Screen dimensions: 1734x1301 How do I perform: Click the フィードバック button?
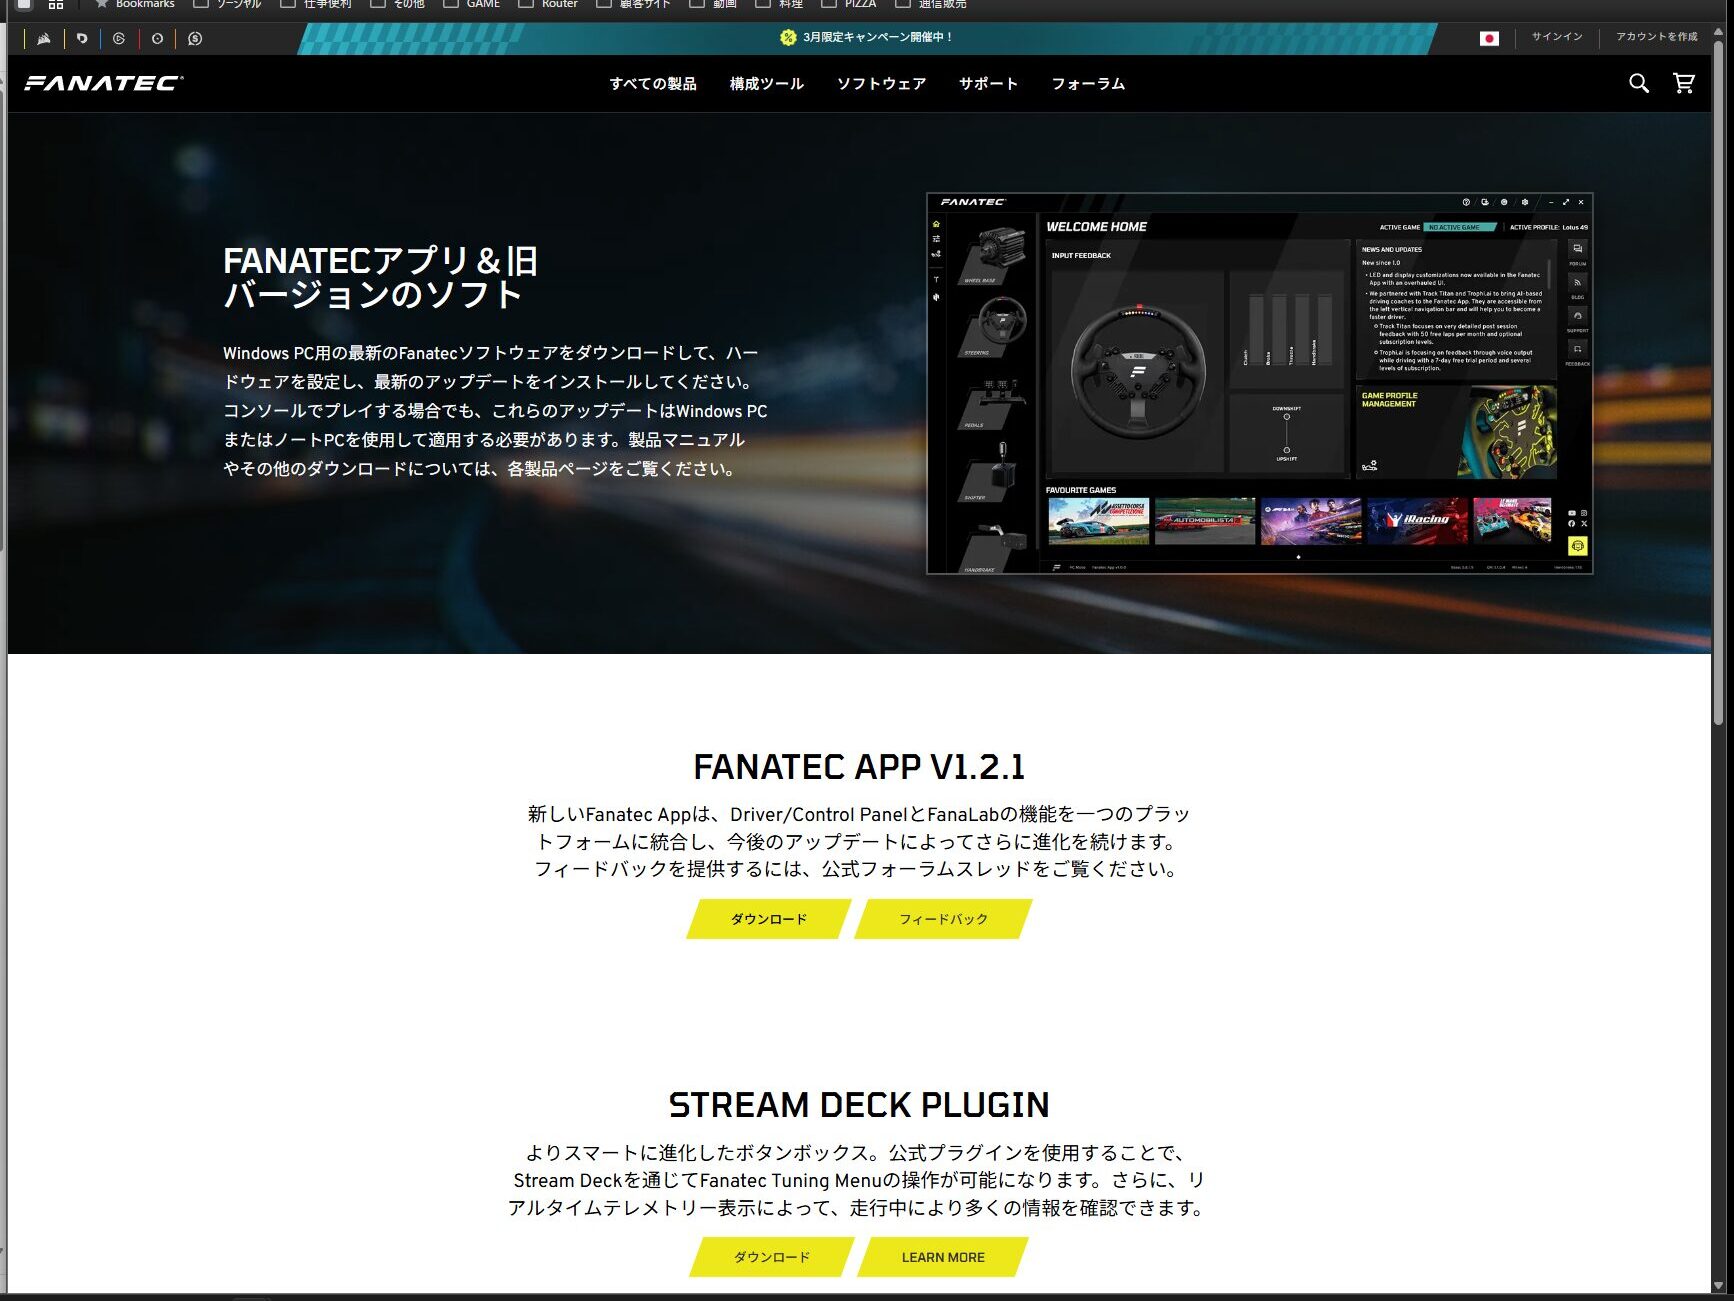point(943,919)
